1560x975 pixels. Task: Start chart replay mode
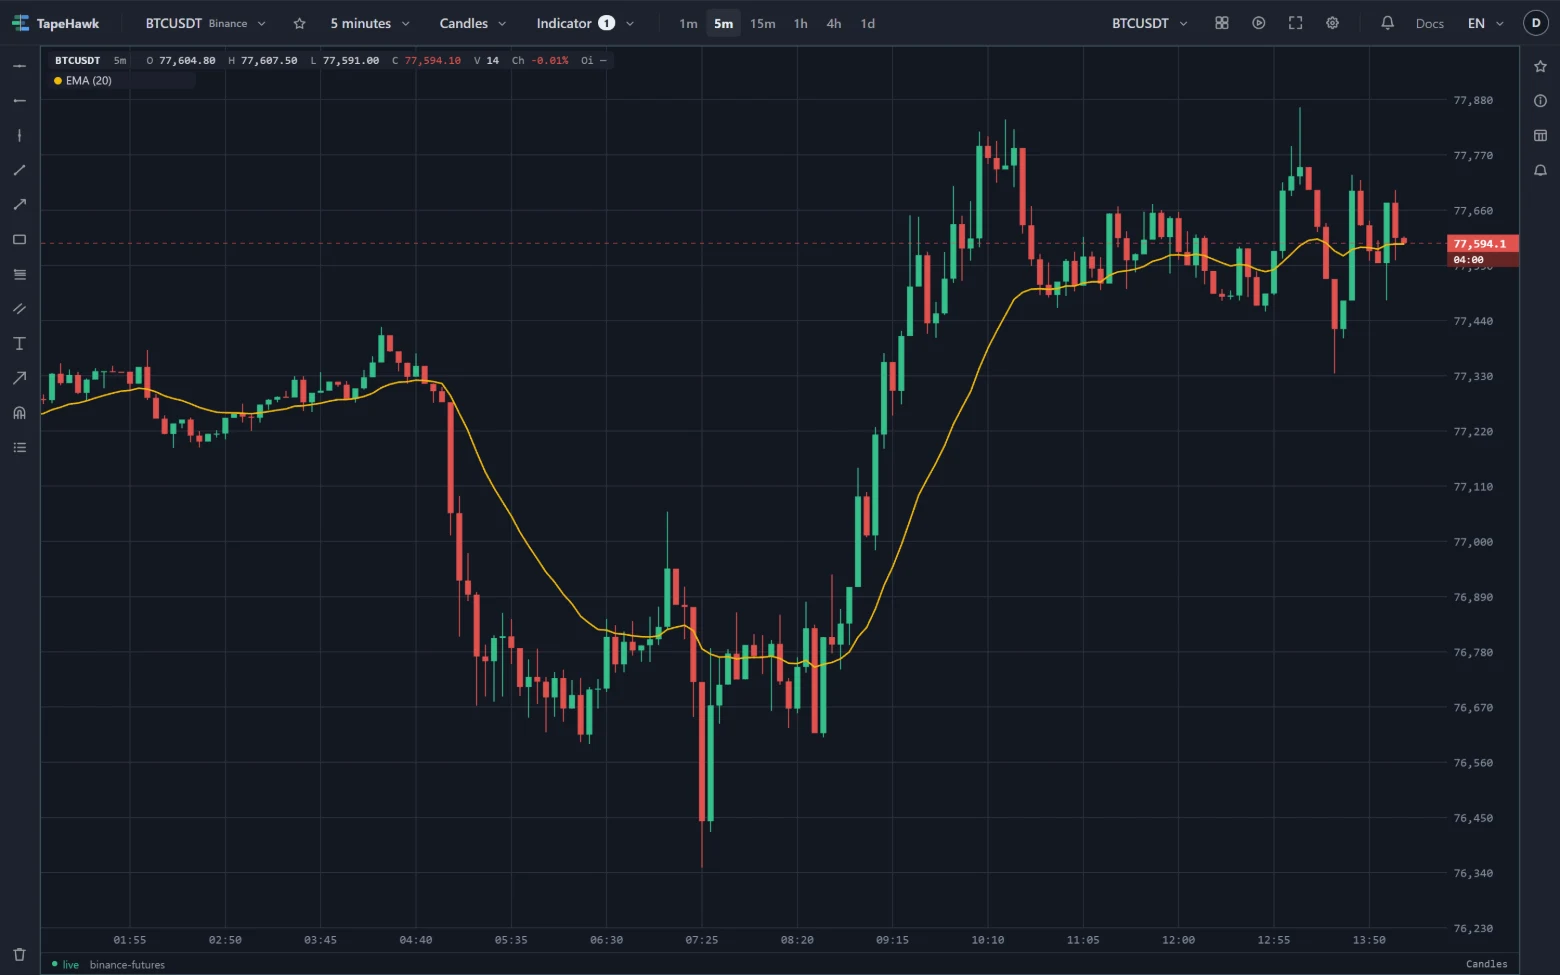coord(1258,23)
